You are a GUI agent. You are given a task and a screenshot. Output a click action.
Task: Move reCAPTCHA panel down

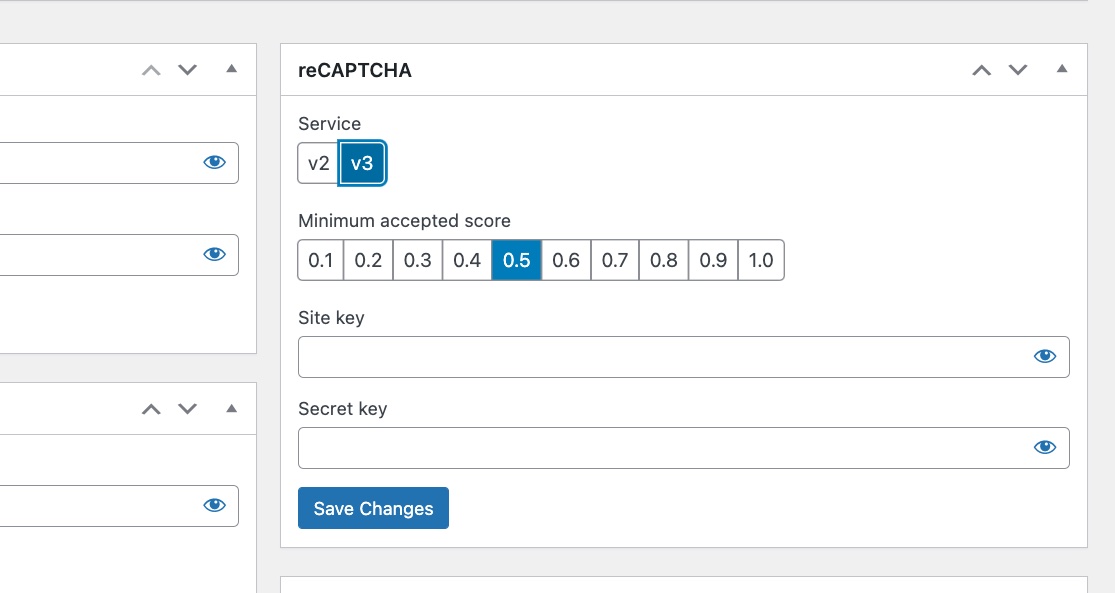(1018, 70)
